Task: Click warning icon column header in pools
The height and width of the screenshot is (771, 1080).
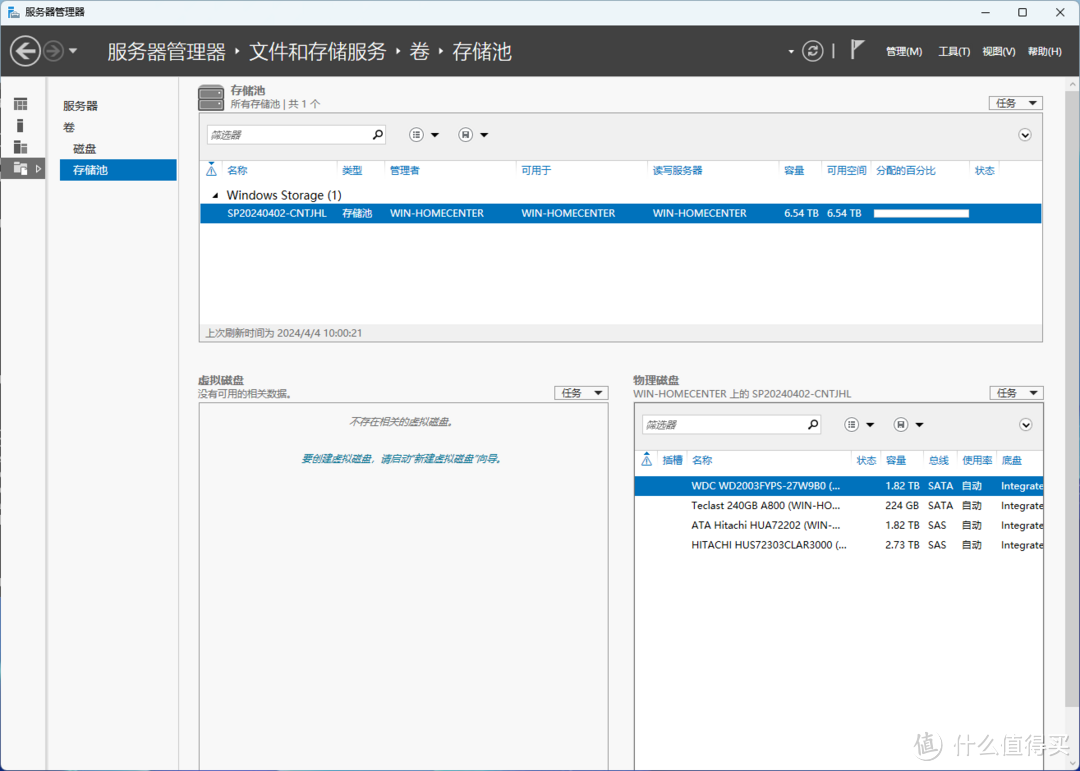Action: (x=211, y=169)
